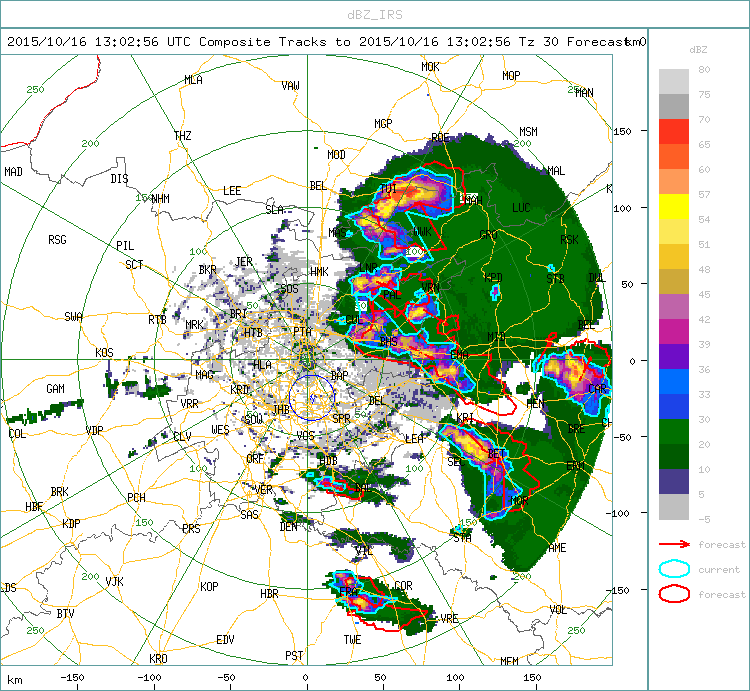Screen dimensions: 750x691
Task: Click the BET station label
Action: click(x=496, y=453)
